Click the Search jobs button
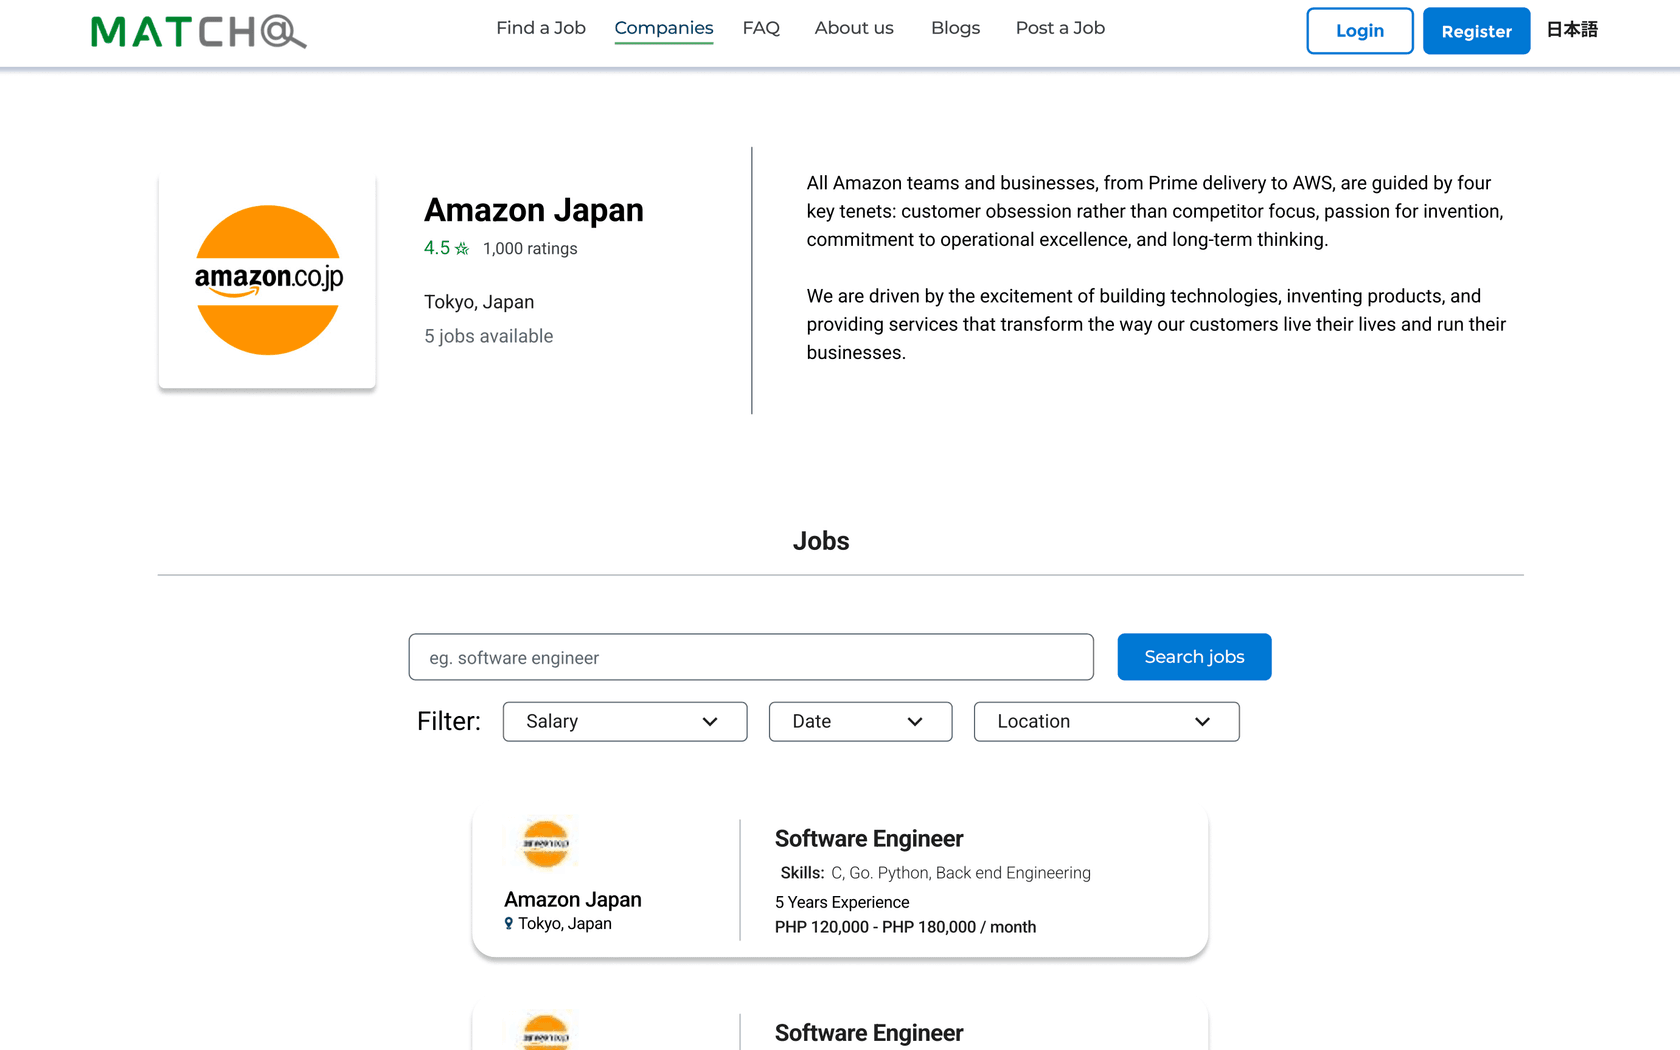The width and height of the screenshot is (1680, 1050). coord(1194,657)
